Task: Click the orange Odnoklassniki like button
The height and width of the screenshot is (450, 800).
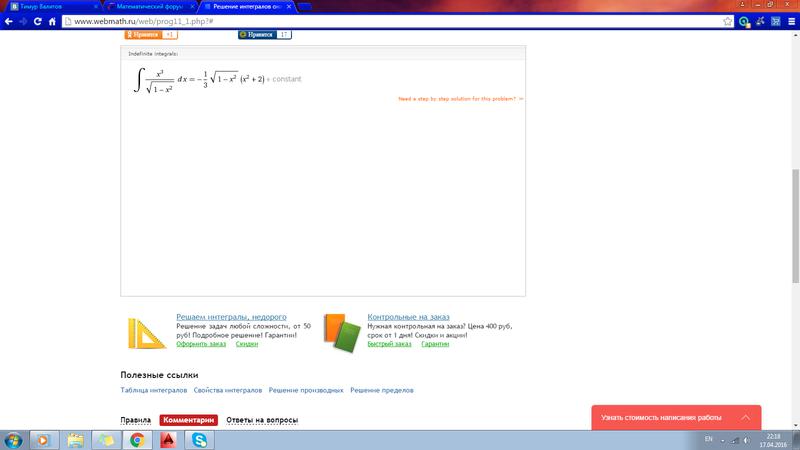Action: 151,35
